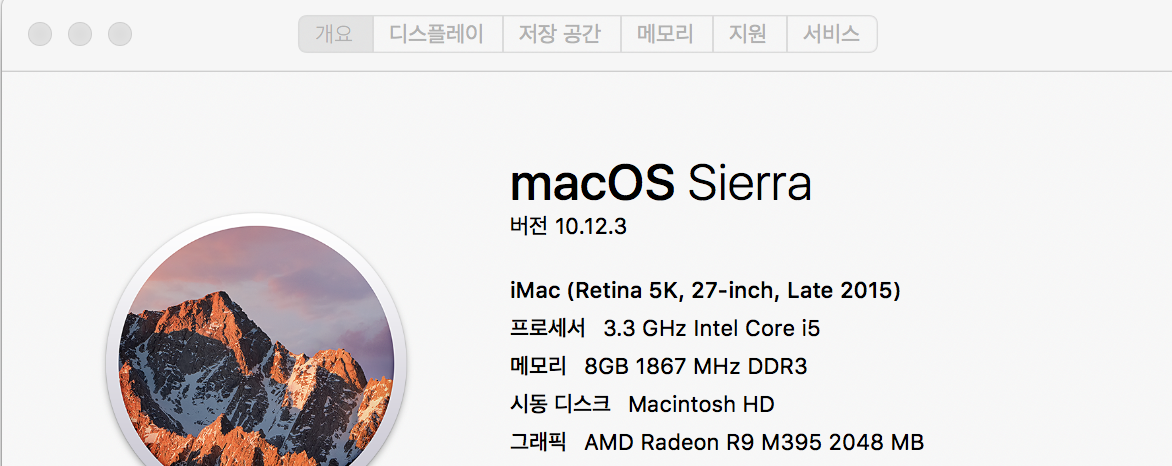This screenshot has width=1172, height=466.
Task: Go to the 메모리 tab
Action: click(x=665, y=34)
